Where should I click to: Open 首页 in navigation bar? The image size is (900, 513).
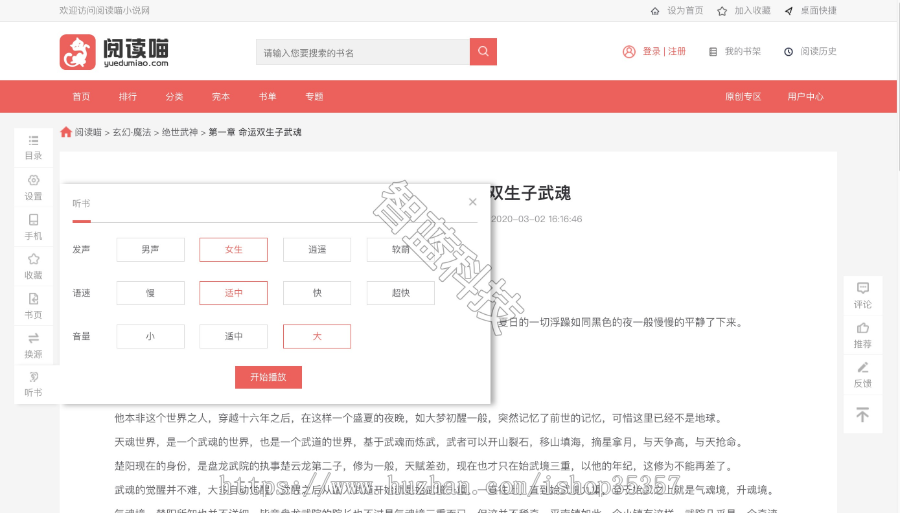tap(81, 96)
